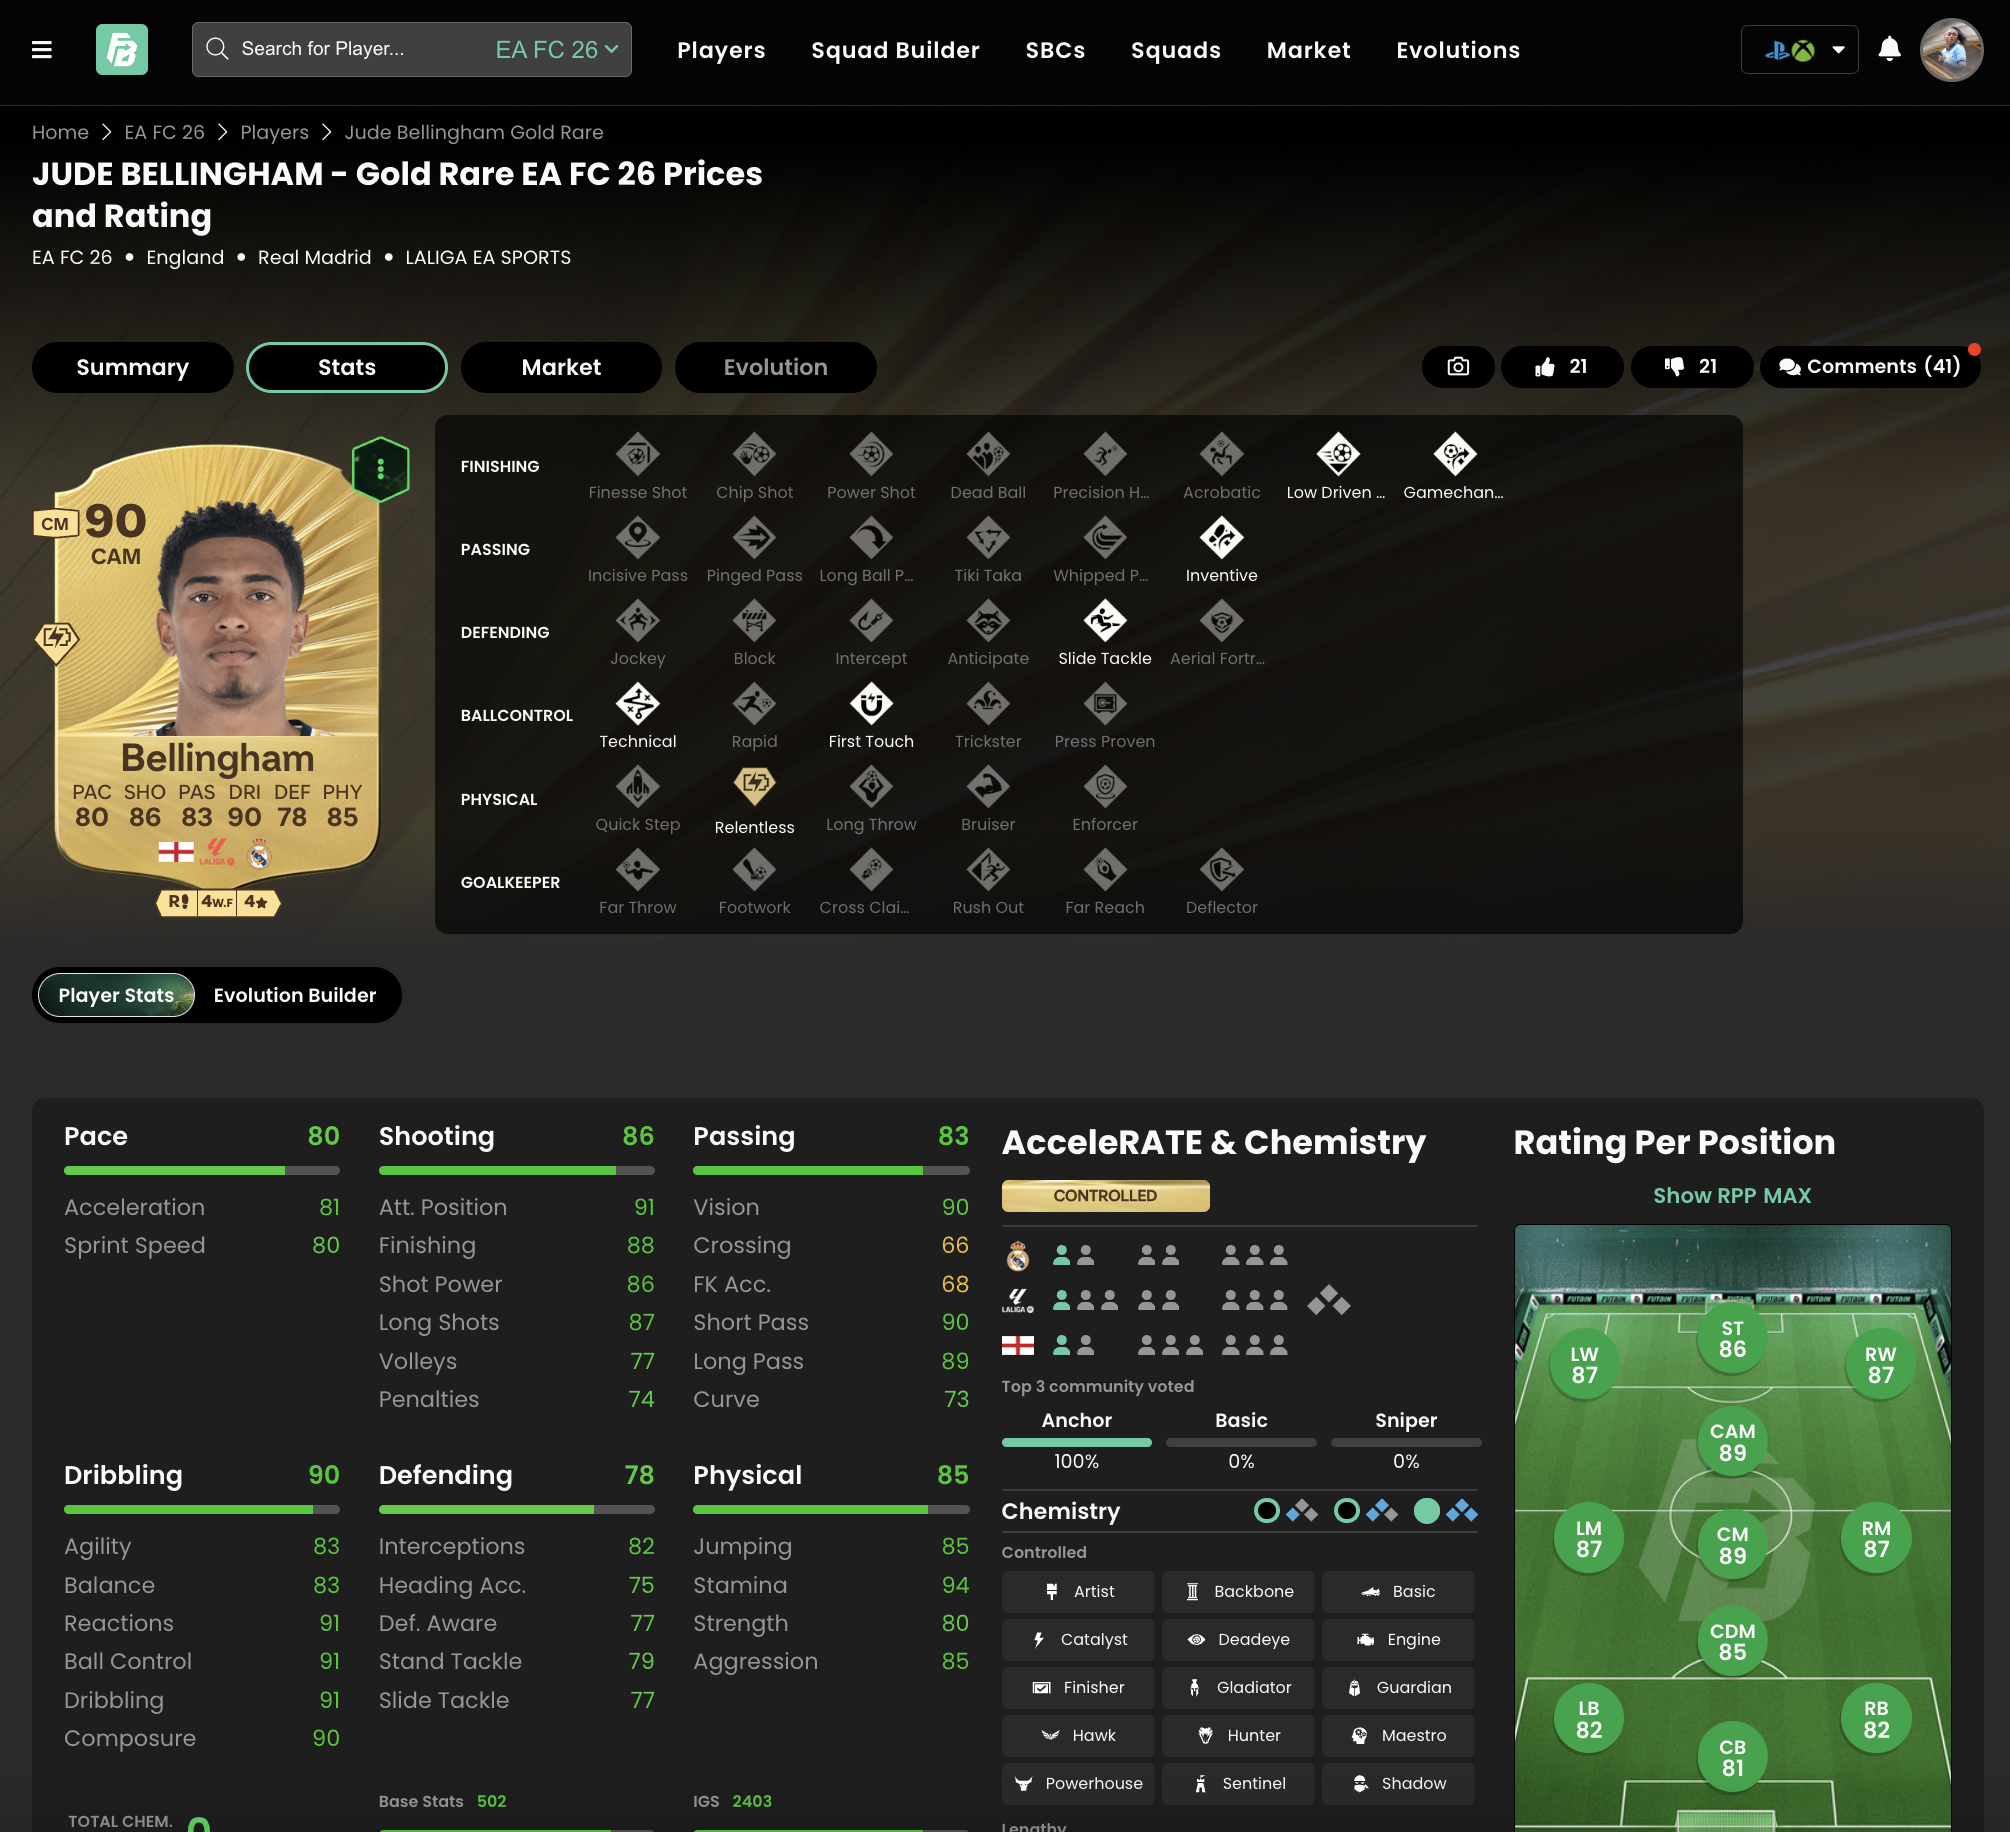Switch to the Evolution tab

point(776,367)
